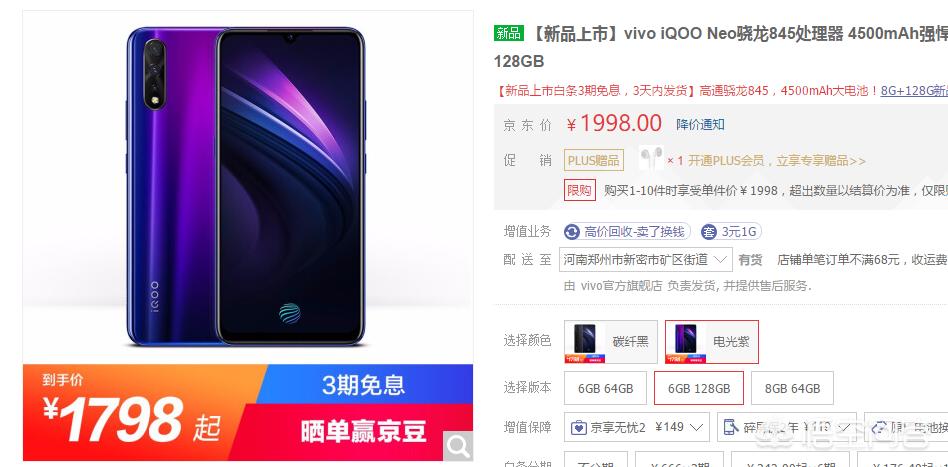Click the 8G+128G underlined promo link
The width and height of the screenshot is (948, 467).
point(914,91)
